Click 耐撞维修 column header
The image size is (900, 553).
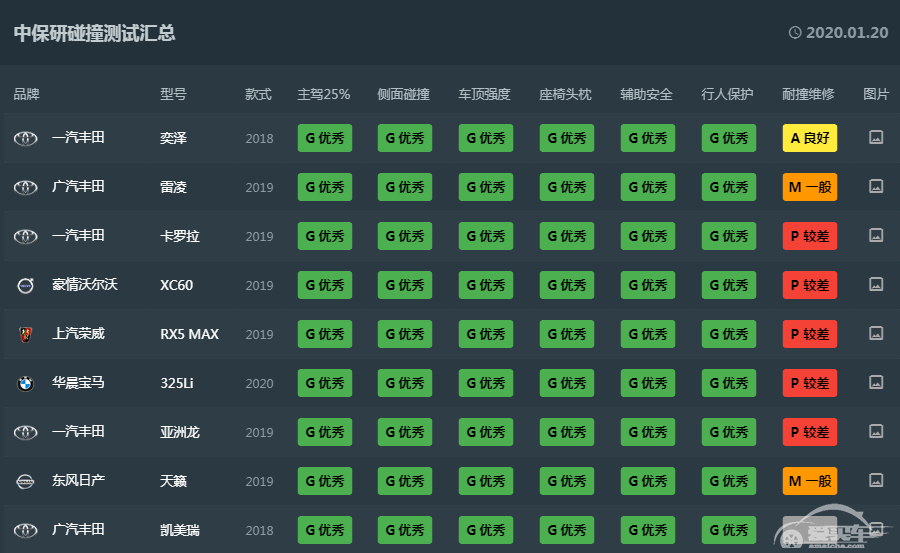[x=808, y=95]
